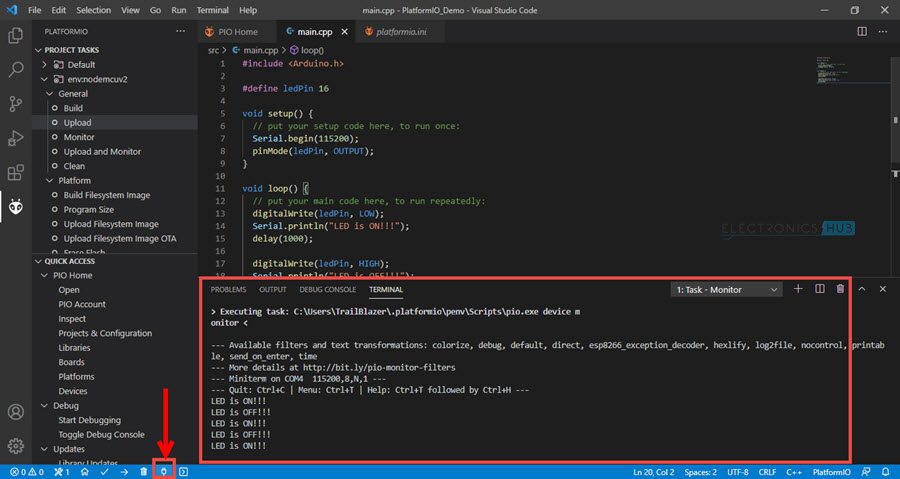900x479 pixels.
Task: Change language mode via C++
Action: click(794, 472)
